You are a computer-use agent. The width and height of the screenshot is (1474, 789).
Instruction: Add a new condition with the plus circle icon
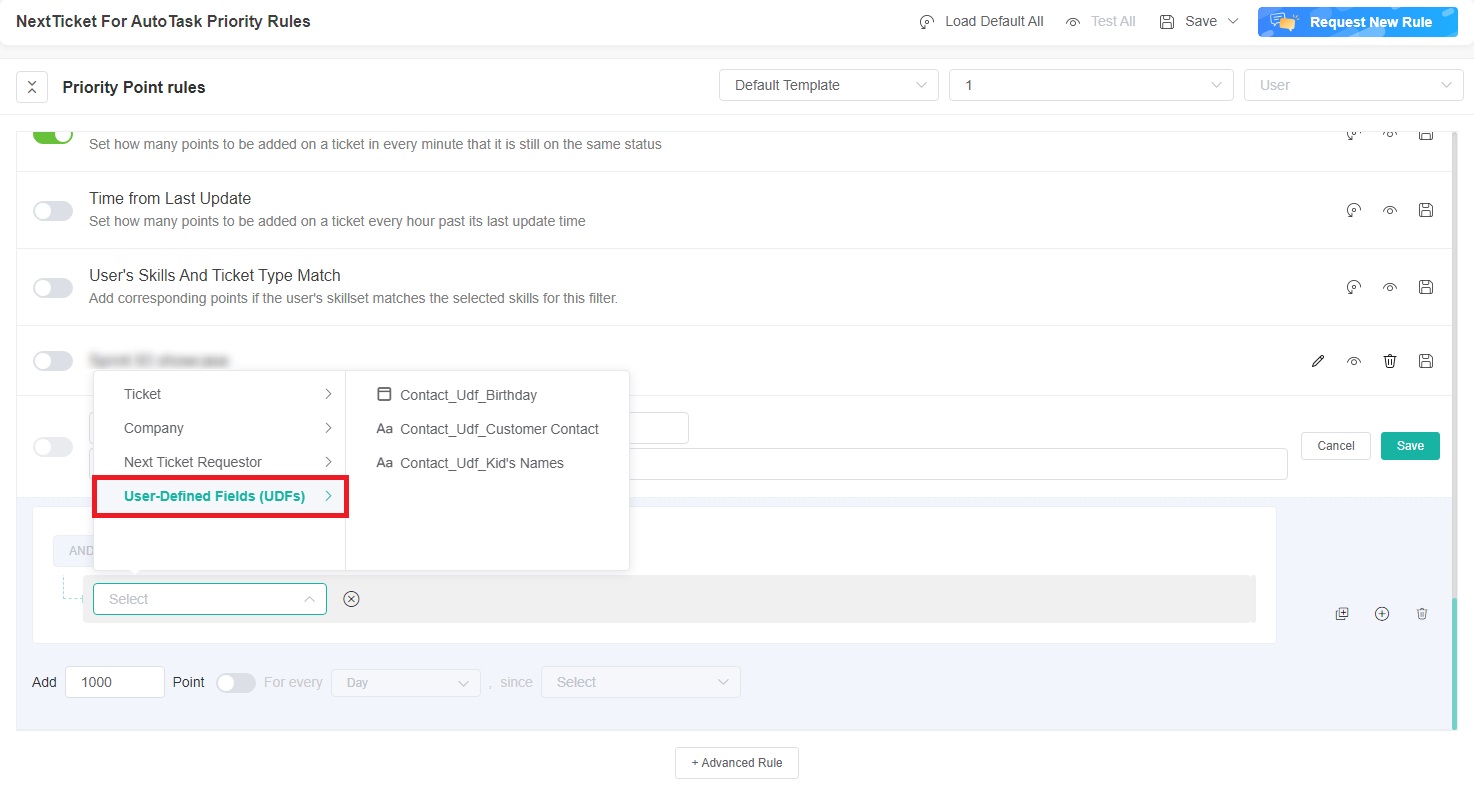(1382, 613)
